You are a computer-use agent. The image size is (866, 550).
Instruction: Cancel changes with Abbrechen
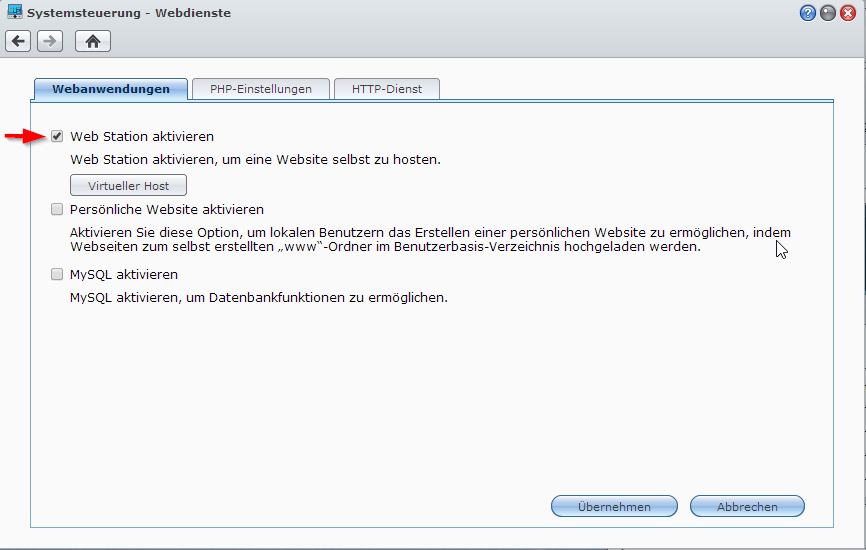tap(747, 507)
